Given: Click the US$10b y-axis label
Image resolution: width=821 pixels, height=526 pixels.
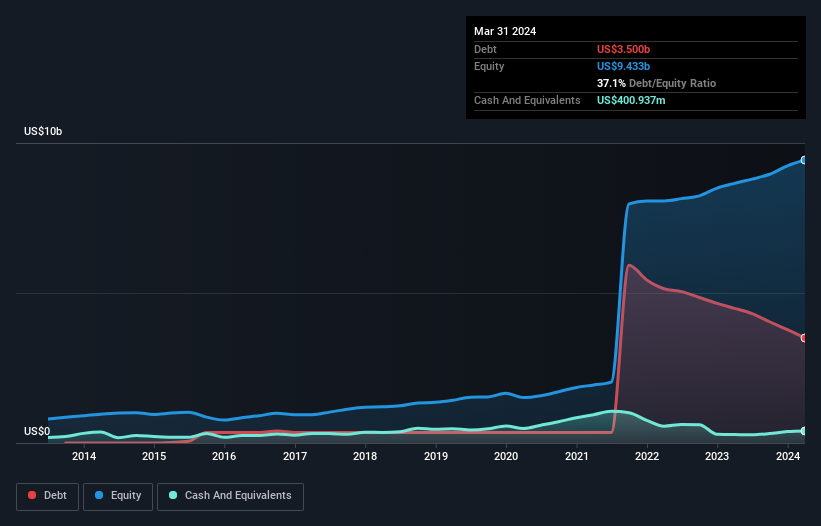Looking at the screenshot, I should 43,131.
